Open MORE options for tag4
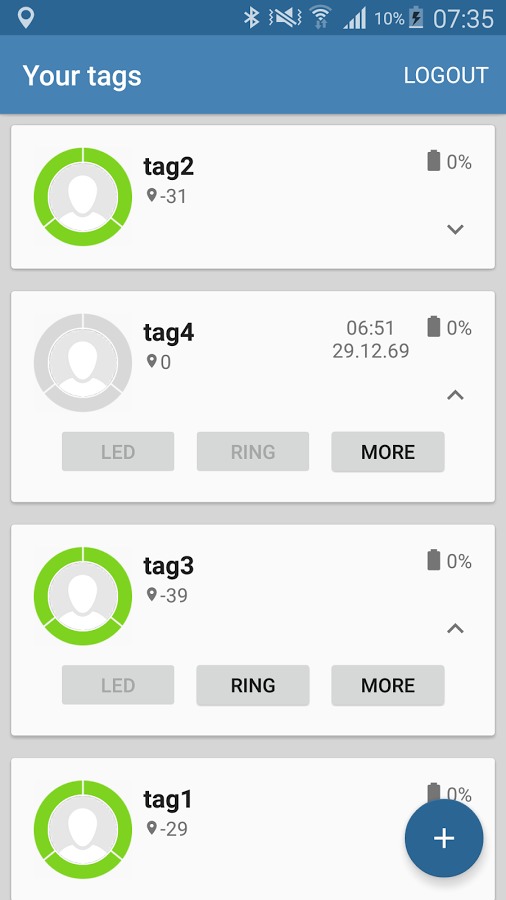 (388, 452)
